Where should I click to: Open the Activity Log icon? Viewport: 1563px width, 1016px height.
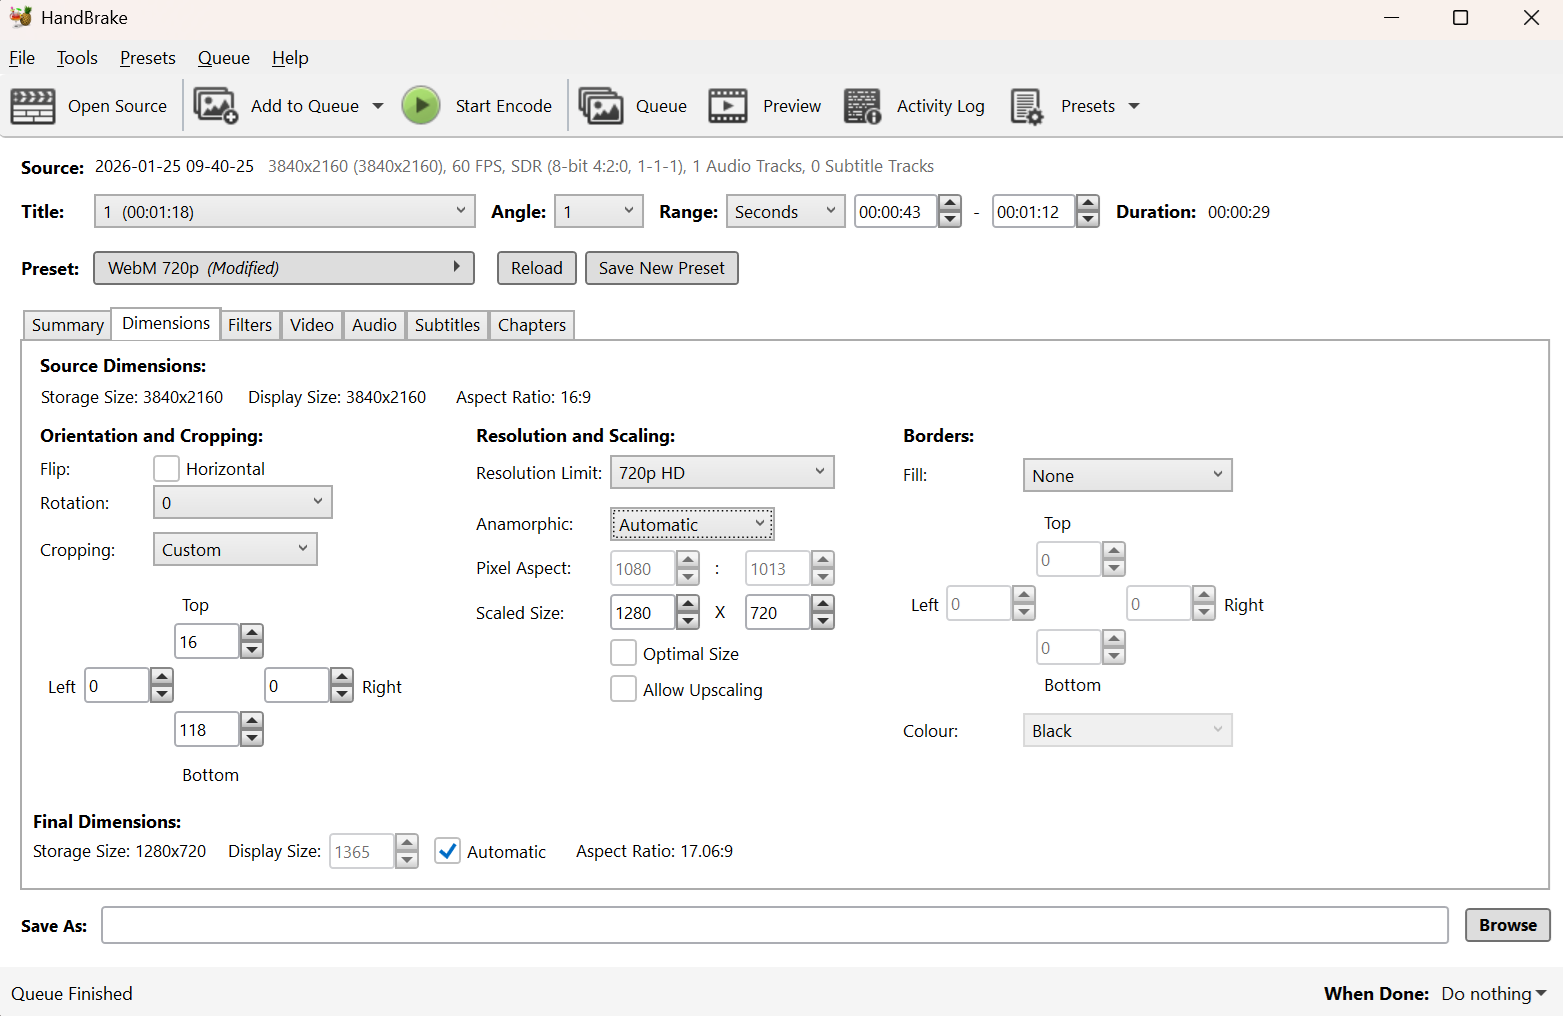(862, 106)
